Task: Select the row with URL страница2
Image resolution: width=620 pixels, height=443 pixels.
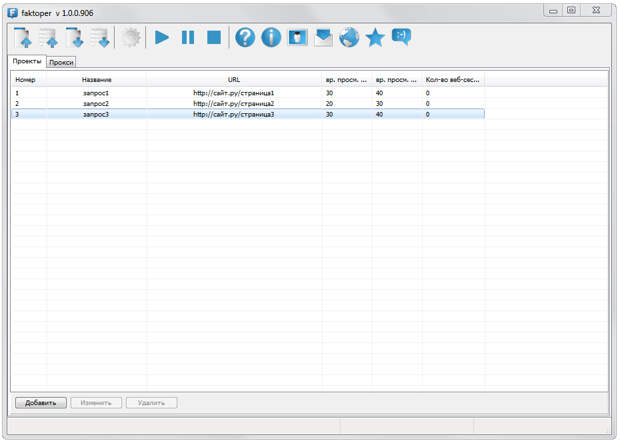Action: (233, 104)
